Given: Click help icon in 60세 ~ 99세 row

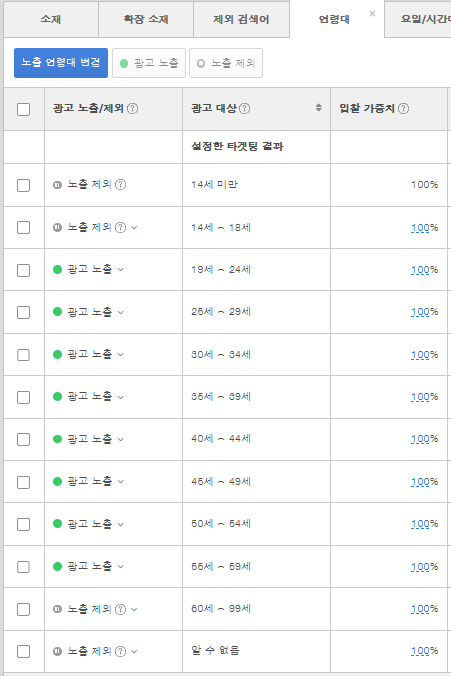Looking at the screenshot, I should (121, 609).
